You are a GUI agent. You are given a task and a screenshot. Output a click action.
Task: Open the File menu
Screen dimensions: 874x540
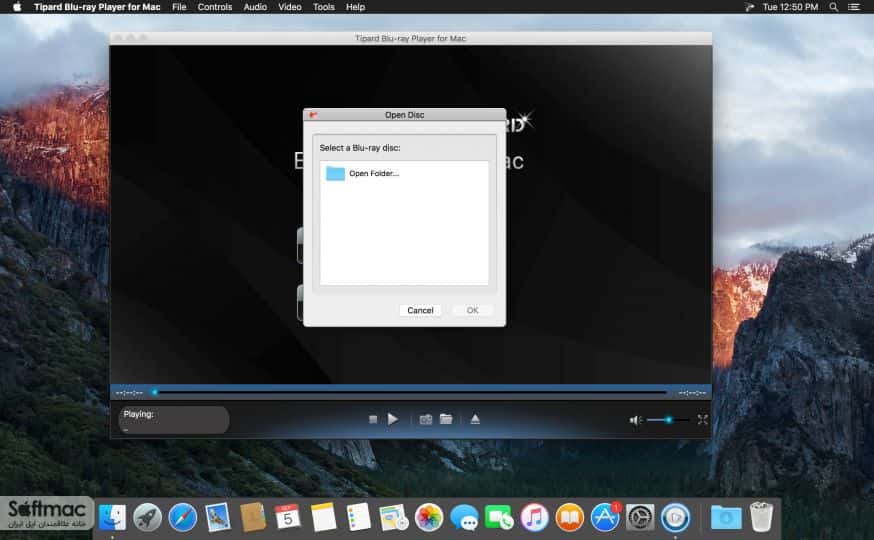(x=179, y=7)
